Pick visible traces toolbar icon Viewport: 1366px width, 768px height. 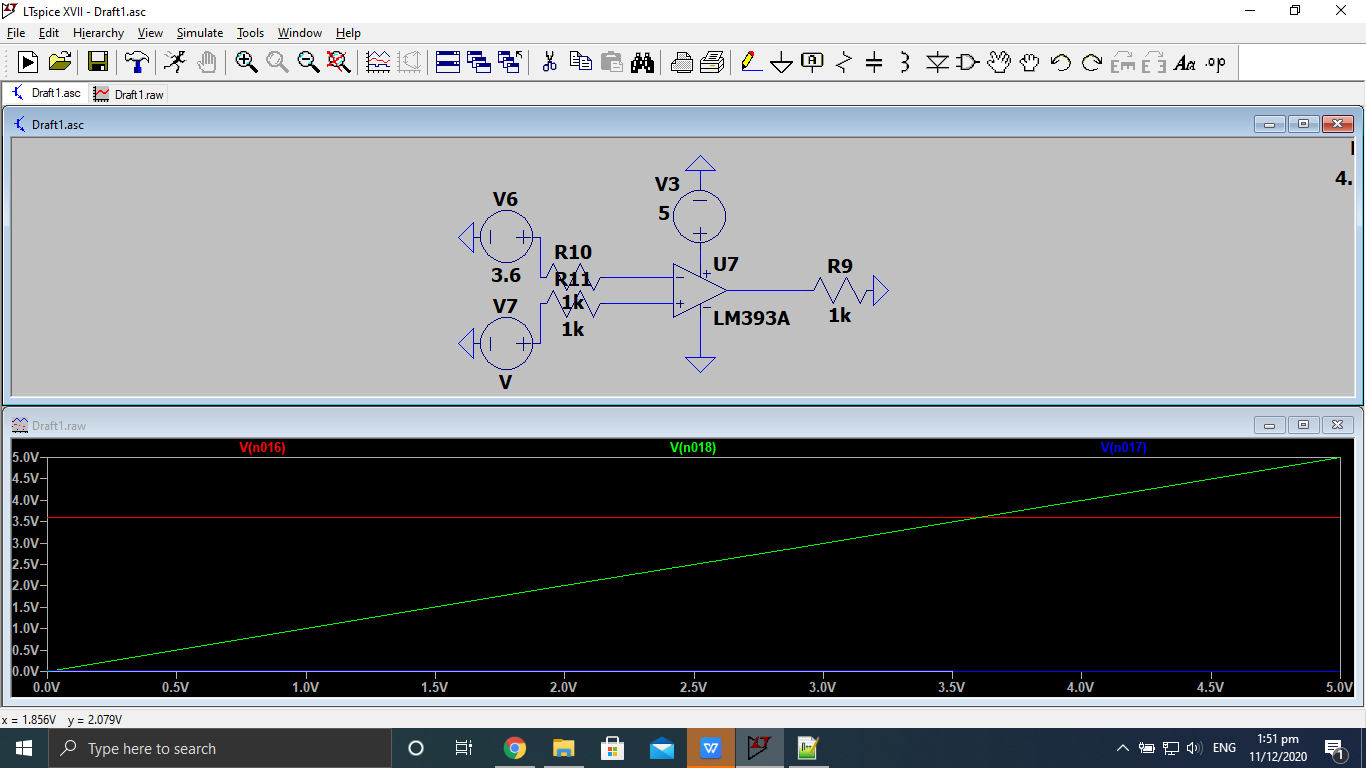pyautogui.click(x=378, y=62)
